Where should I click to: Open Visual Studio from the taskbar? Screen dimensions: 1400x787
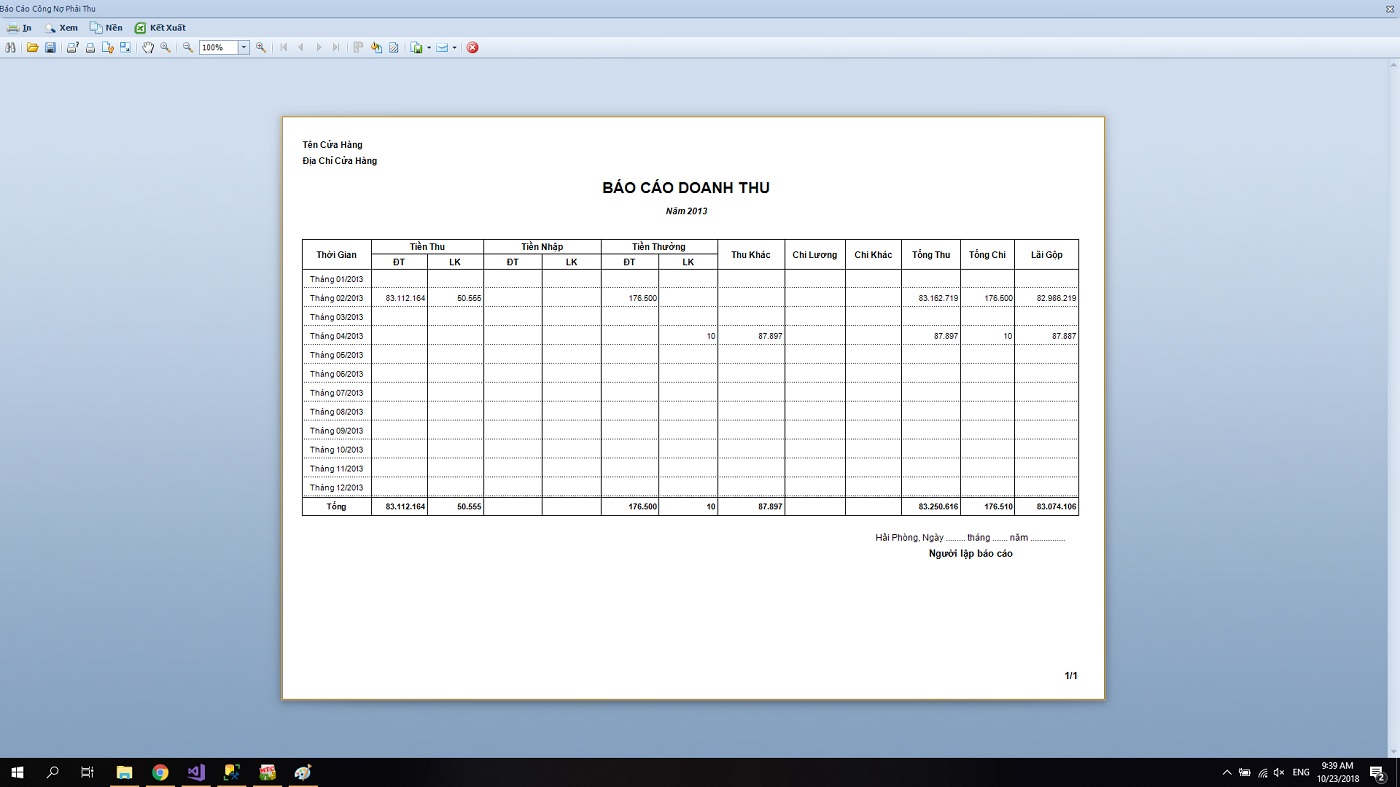coord(196,772)
